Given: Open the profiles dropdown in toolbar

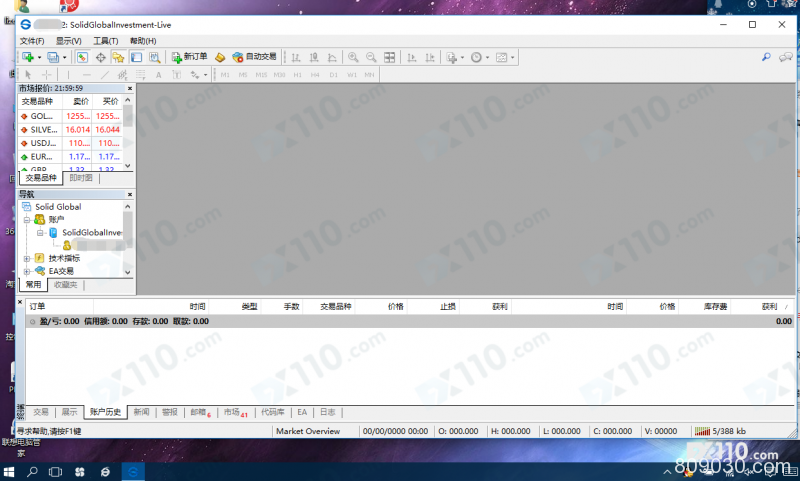Looking at the screenshot, I should click(x=64, y=57).
